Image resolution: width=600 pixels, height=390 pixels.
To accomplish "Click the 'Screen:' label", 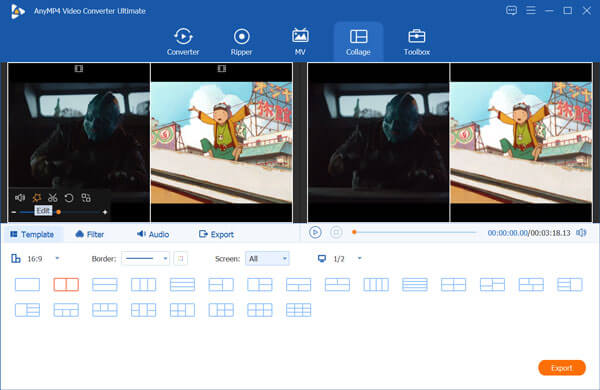I will pyautogui.click(x=227, y=259).
